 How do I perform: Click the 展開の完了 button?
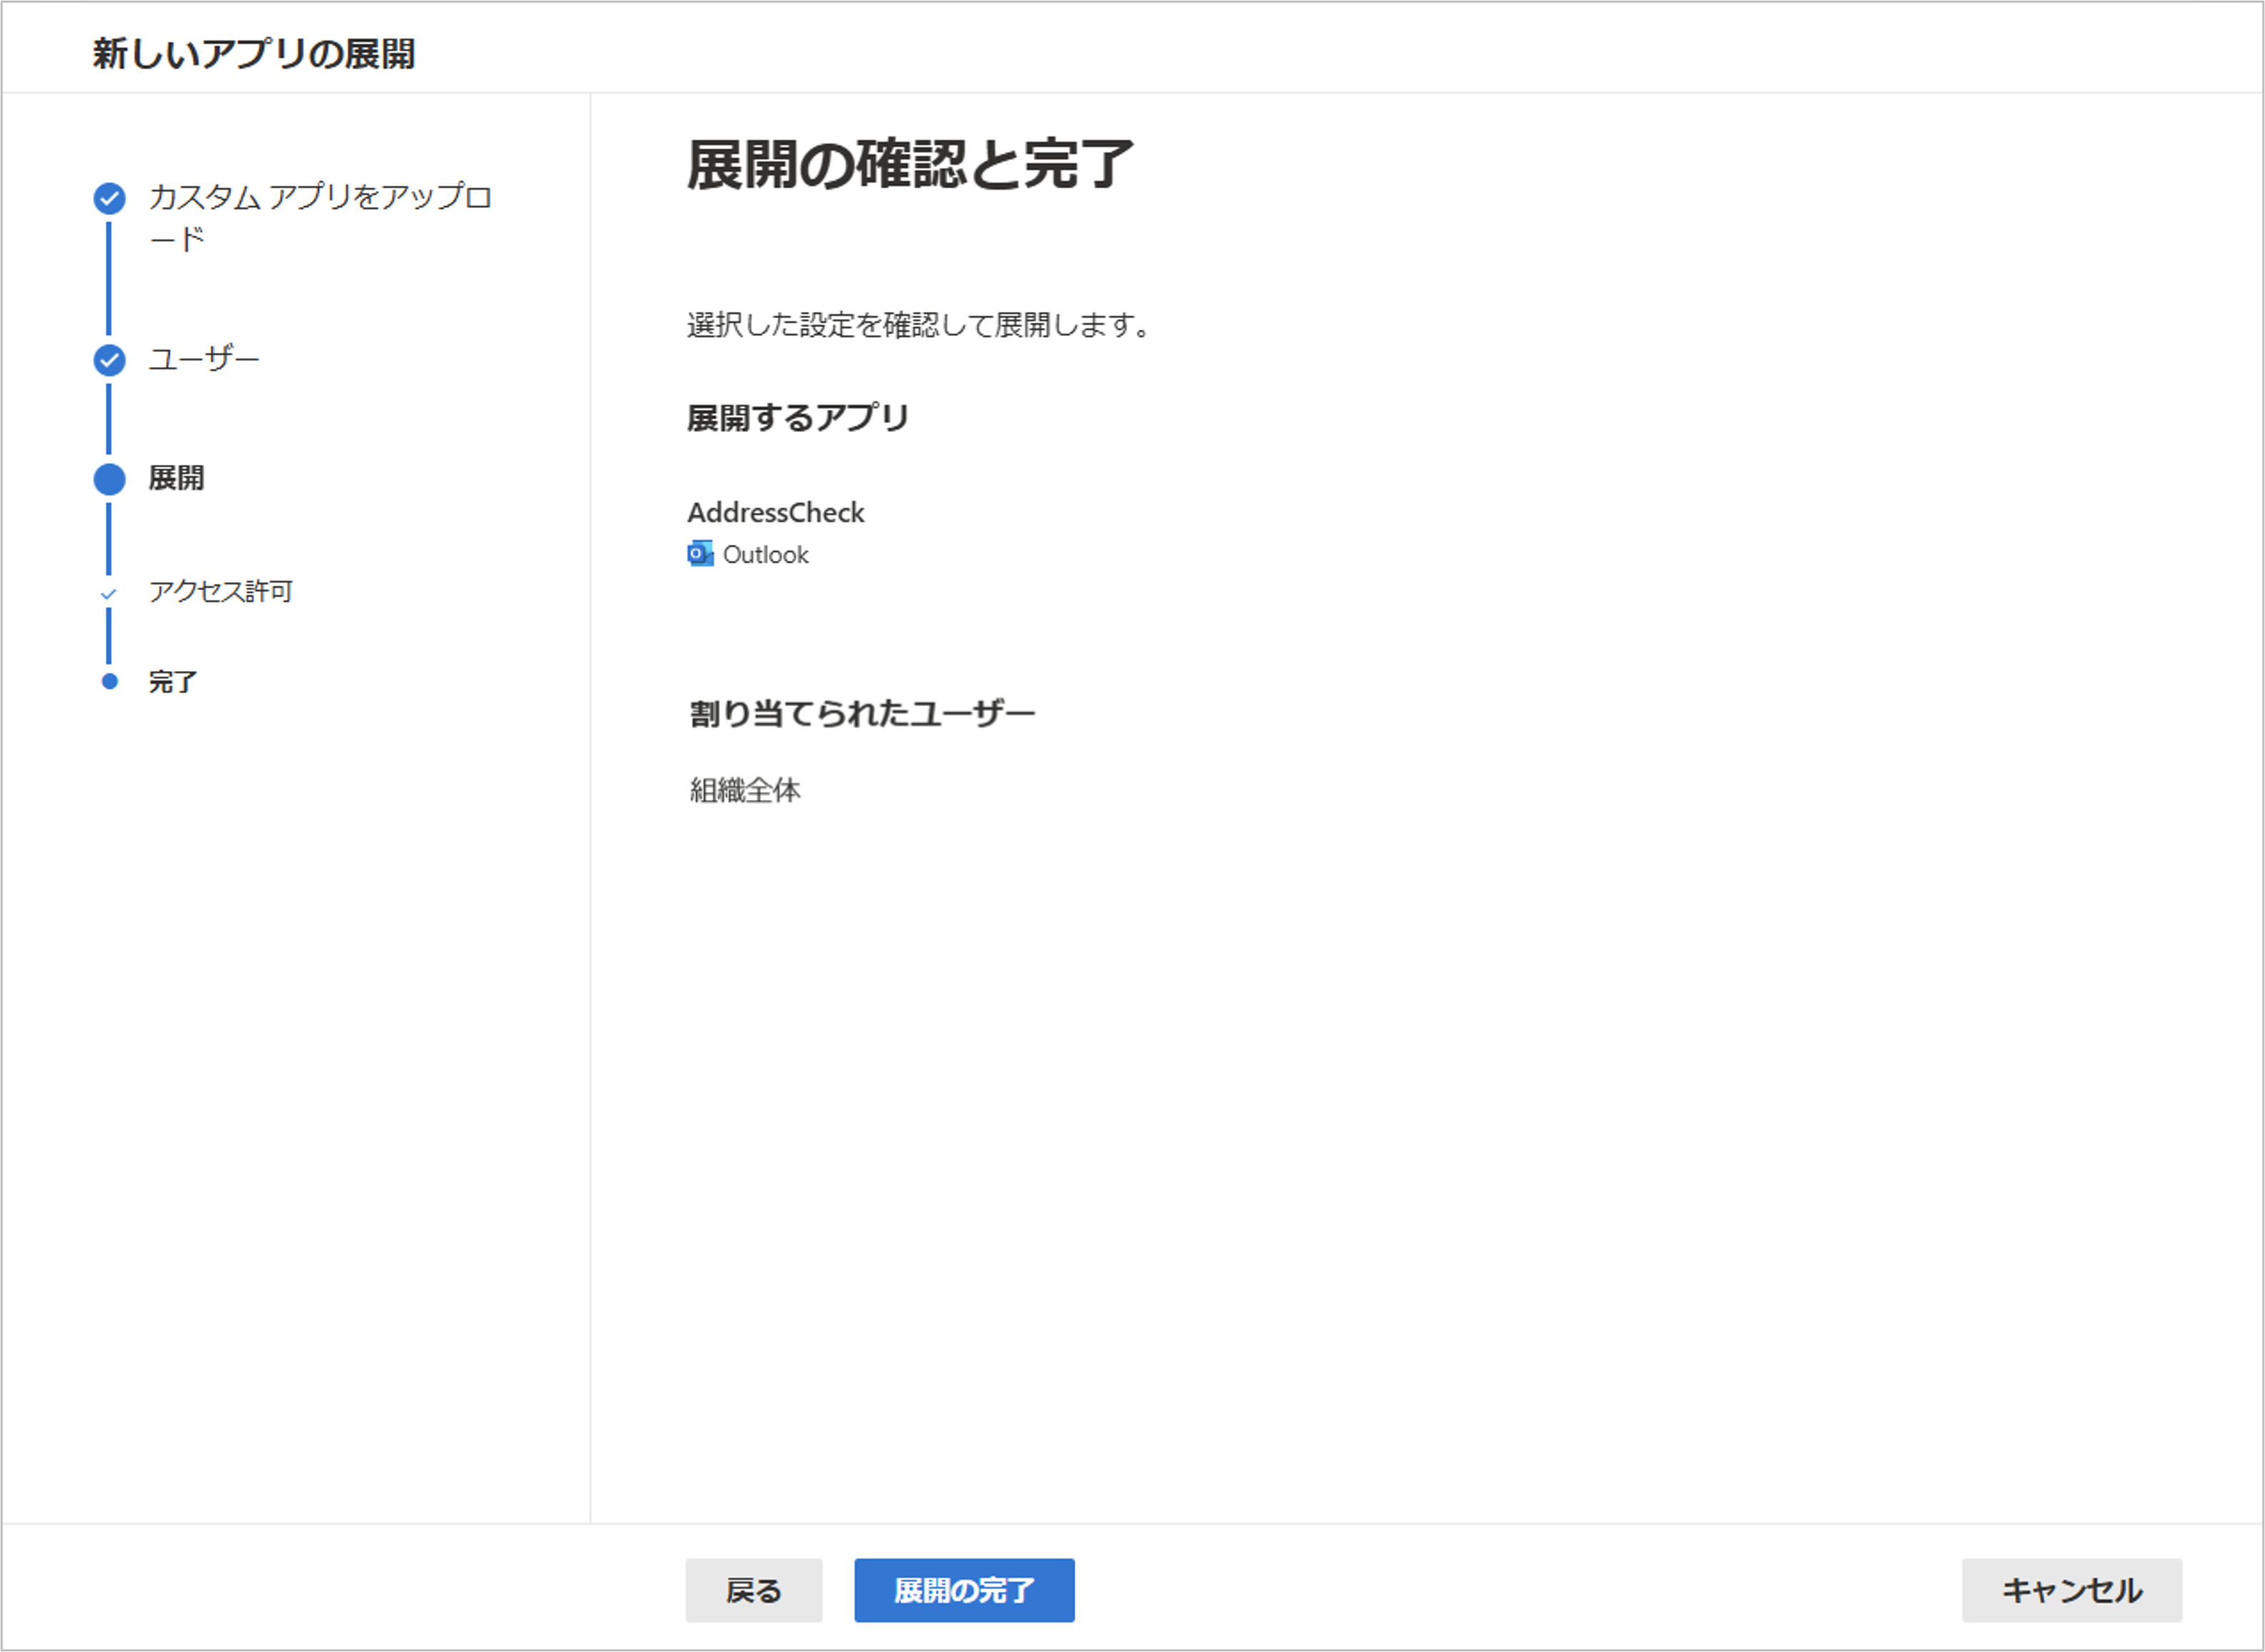964,1589
